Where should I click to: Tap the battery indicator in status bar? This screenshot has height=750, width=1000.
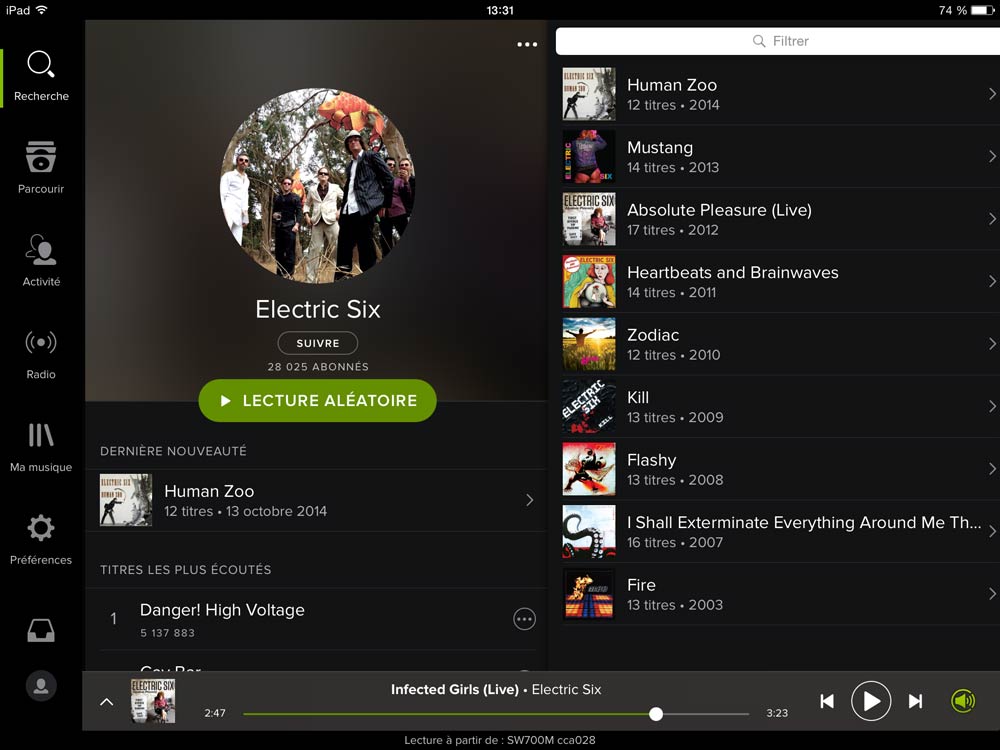pos(983,10)
